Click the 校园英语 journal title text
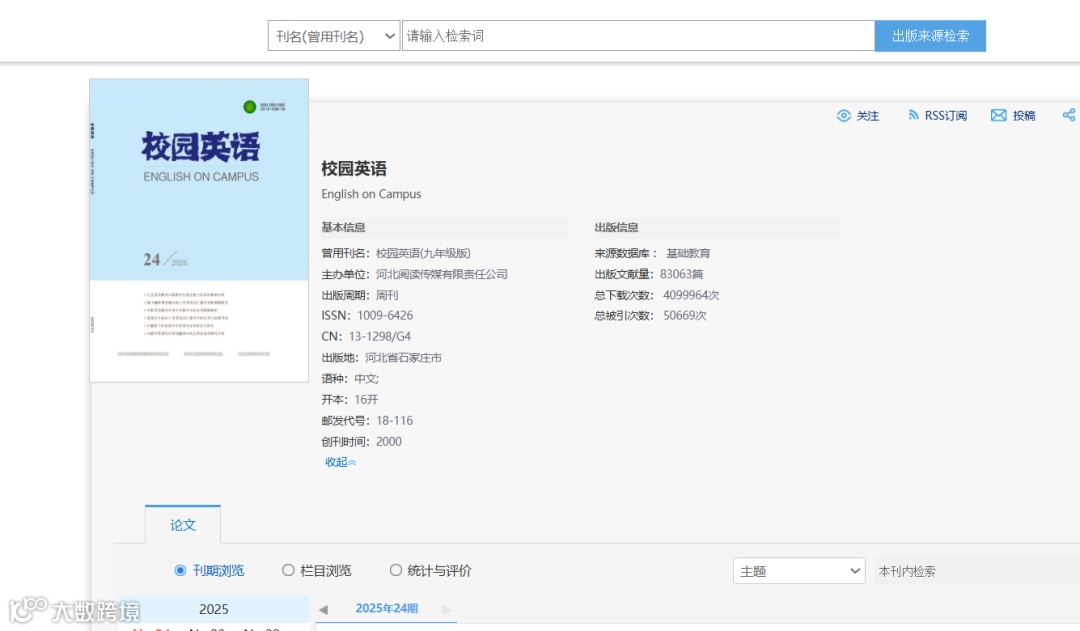 [x=354, y=169]
